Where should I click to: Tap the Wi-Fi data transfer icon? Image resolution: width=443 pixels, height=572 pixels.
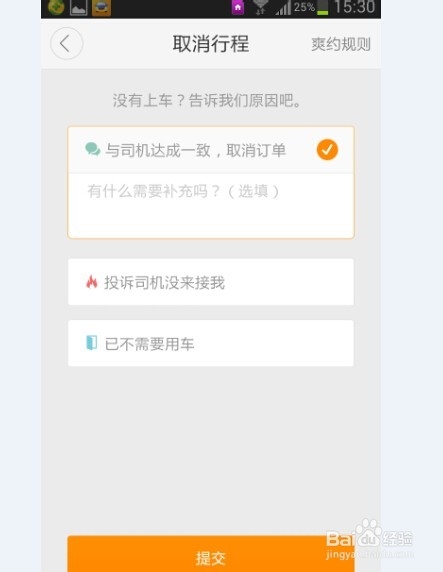[260, 8]
